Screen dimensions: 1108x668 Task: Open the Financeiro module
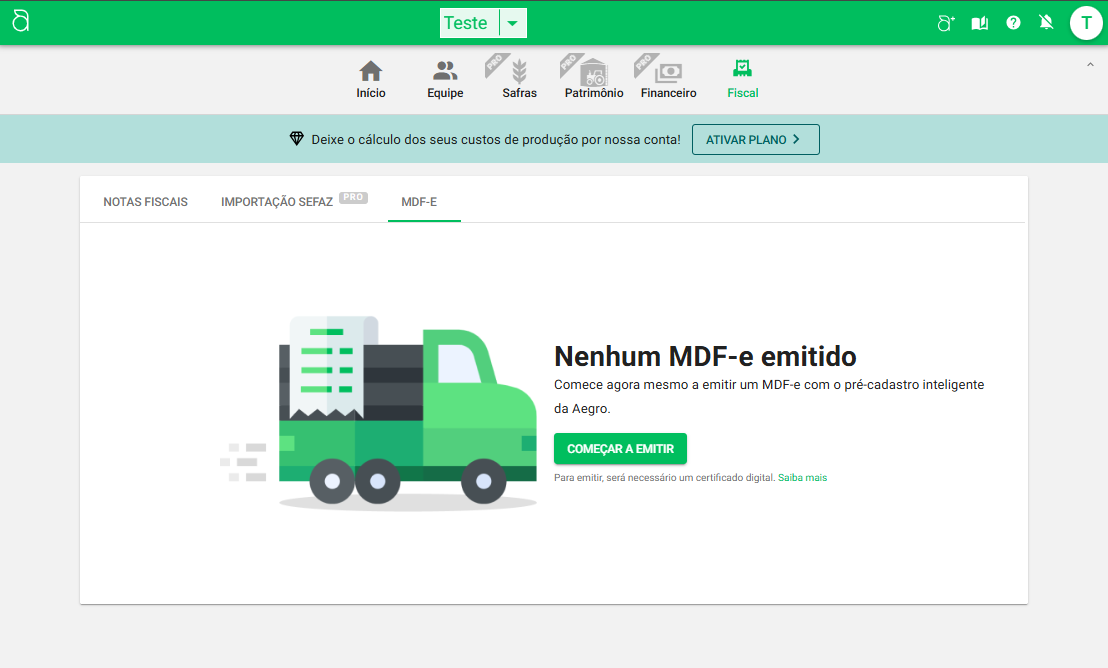[x=668, y=79]
